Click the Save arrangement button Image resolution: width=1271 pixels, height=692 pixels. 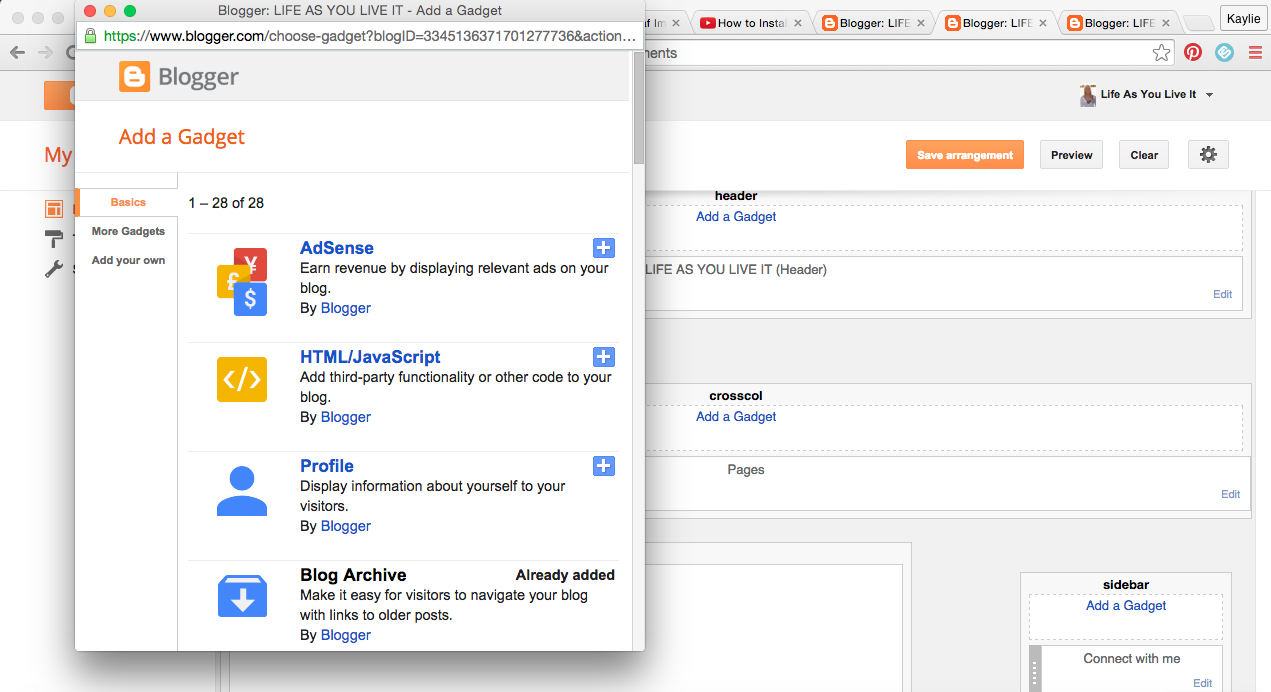pyautogui.click(x=965, y=155)
